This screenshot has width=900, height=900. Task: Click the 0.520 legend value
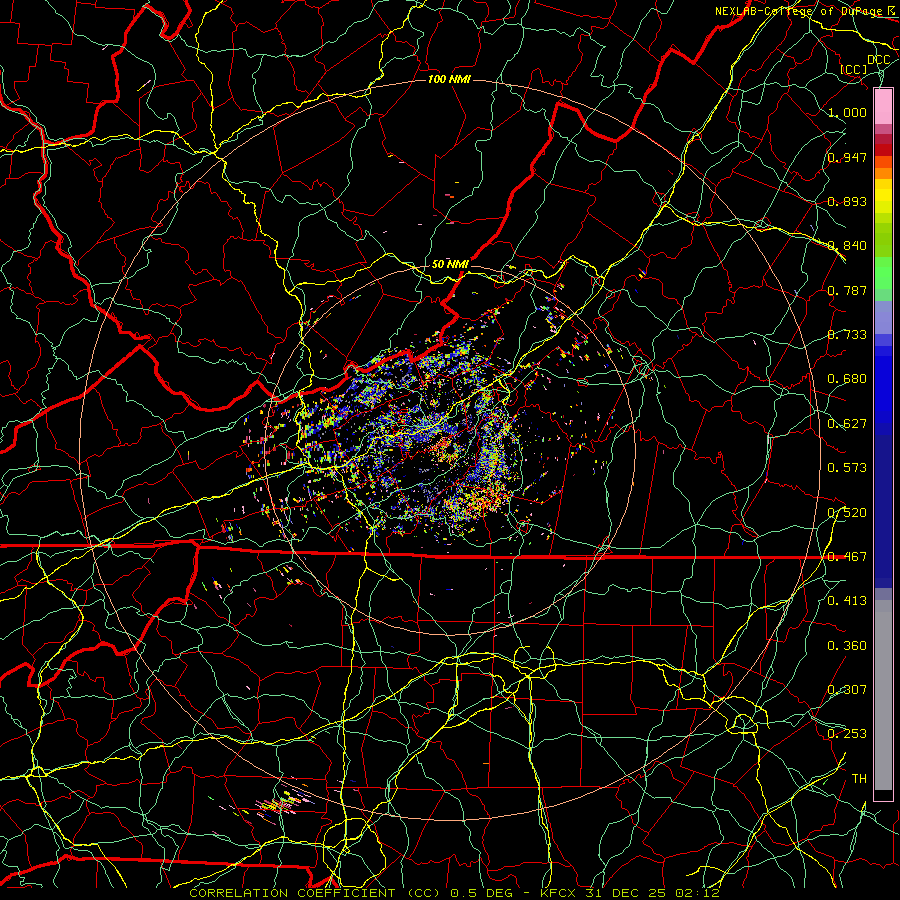(847, 513)
